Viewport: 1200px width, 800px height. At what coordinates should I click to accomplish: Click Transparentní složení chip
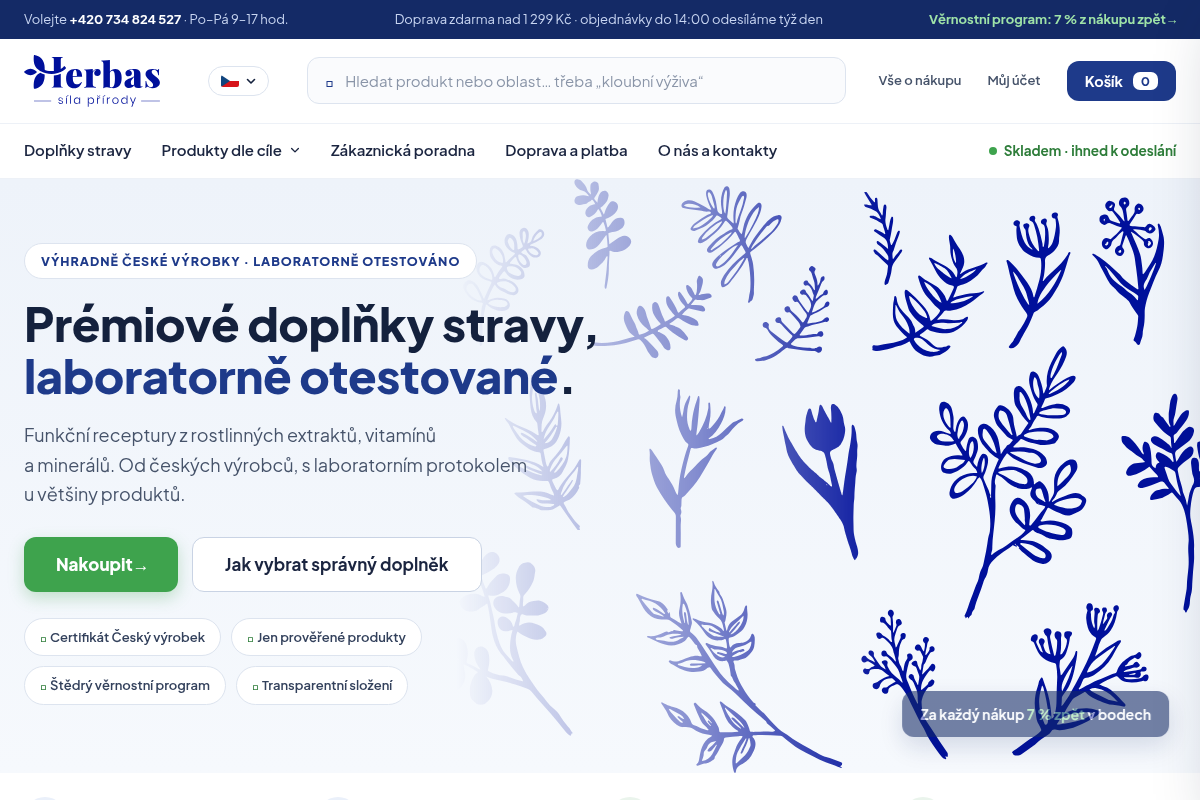point(322,686)
